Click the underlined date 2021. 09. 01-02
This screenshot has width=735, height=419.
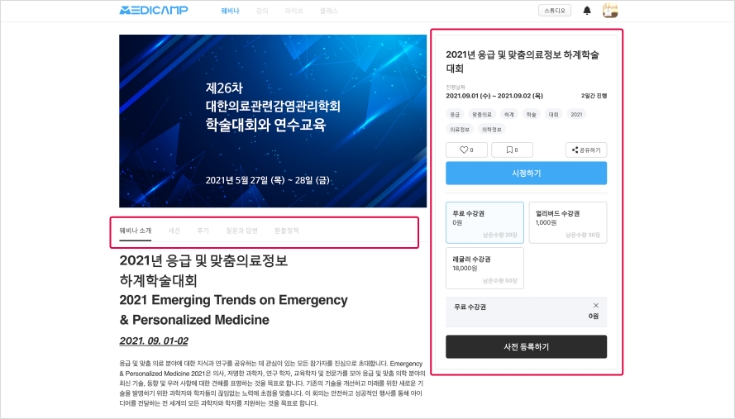pos(154,341)
